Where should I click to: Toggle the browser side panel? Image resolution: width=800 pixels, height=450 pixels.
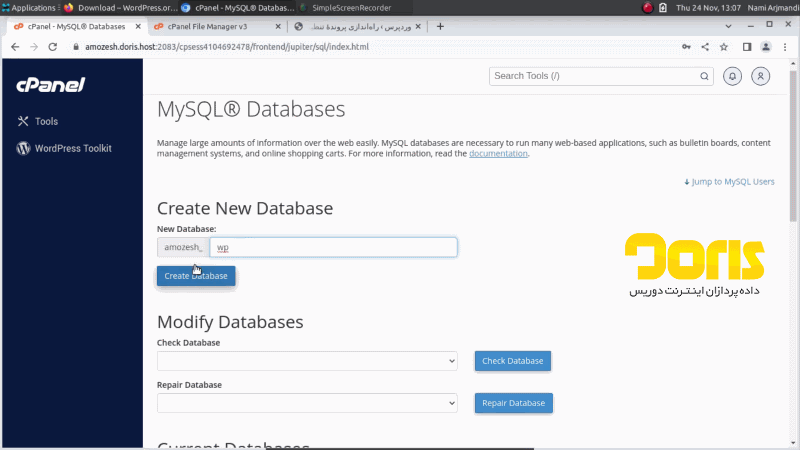747,47
